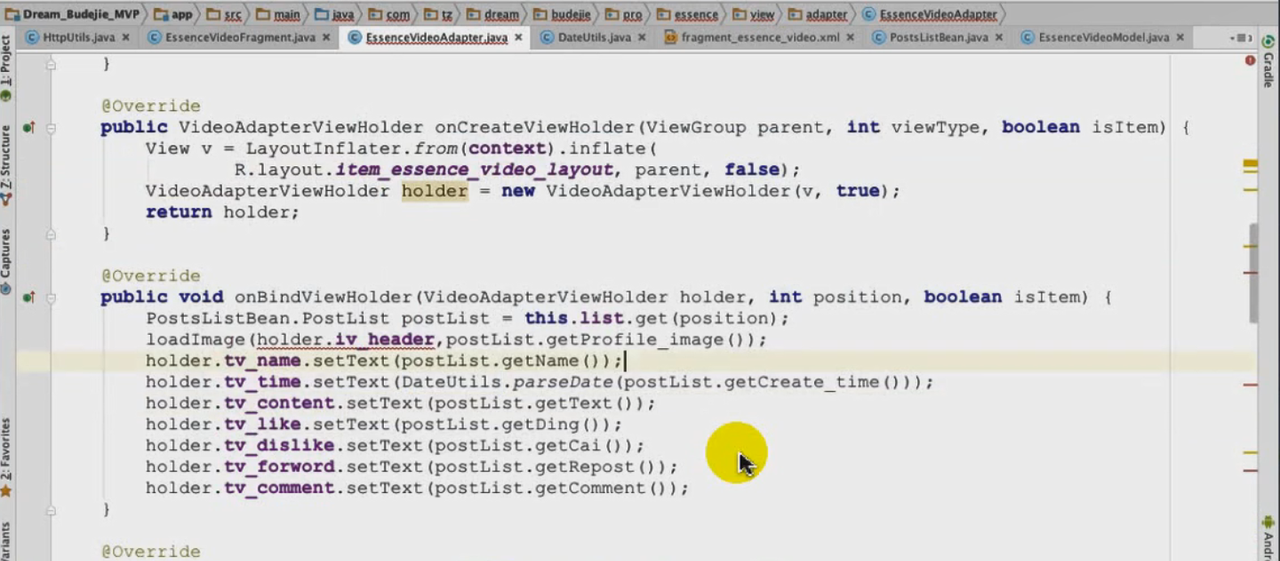Open the Build Variants side panel
1280x561 pixels.
point(6,542)
